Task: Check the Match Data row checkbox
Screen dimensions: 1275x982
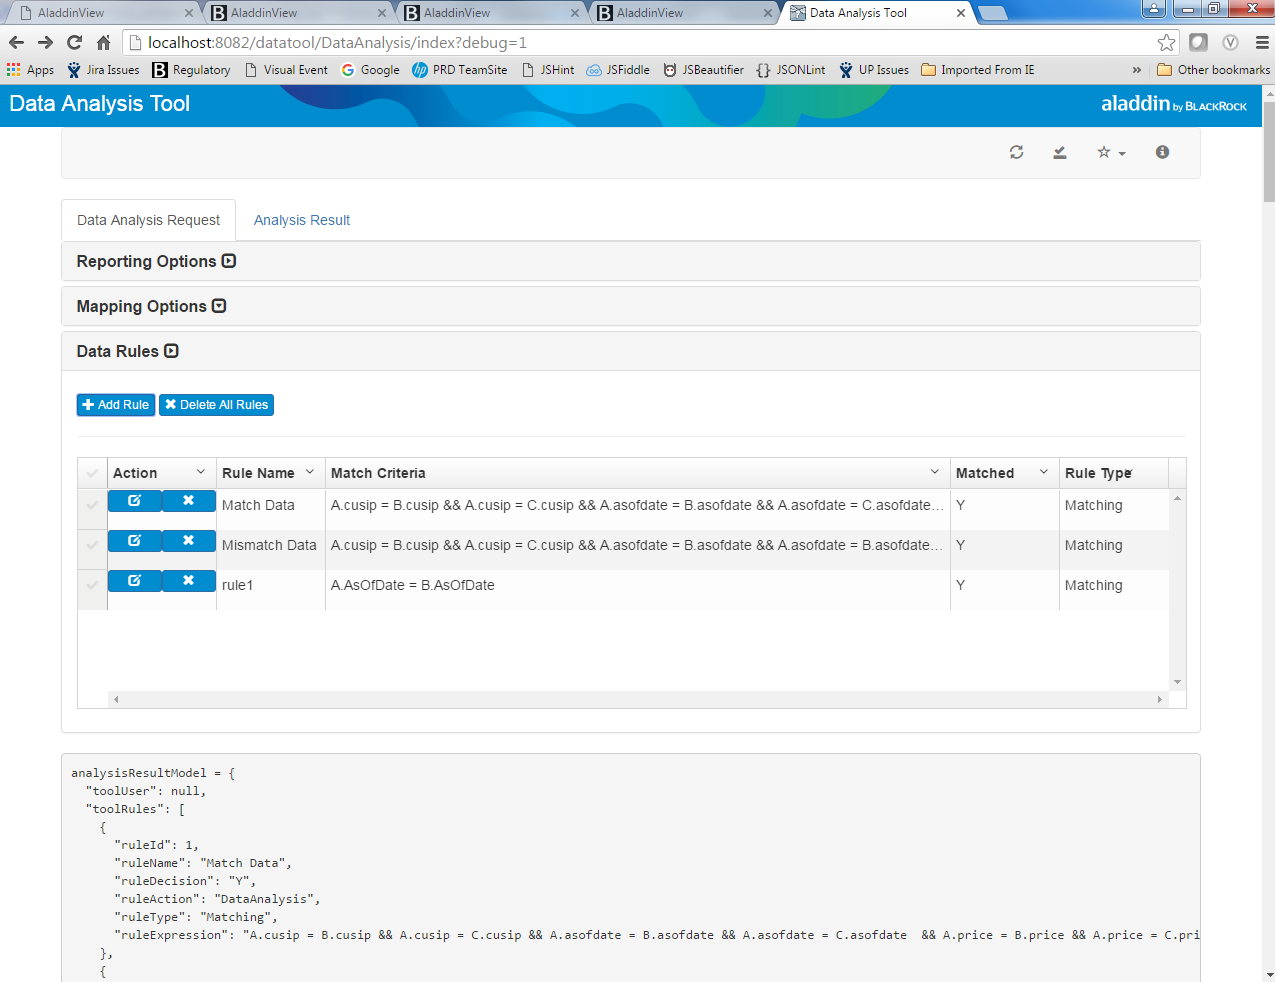Action: [92, 505]
